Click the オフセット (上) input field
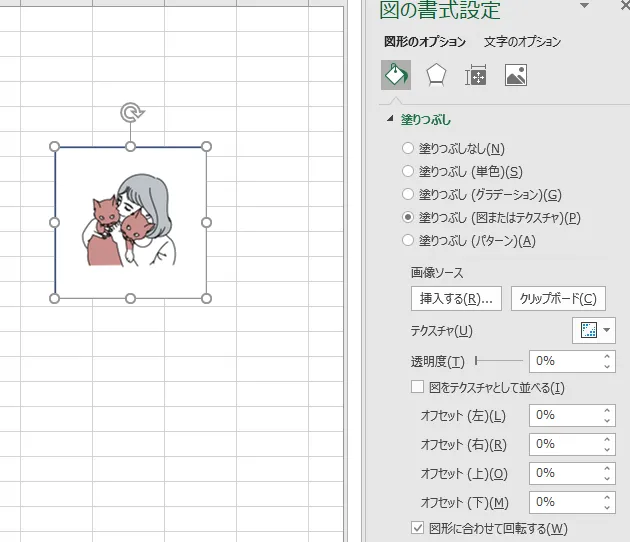The image size is (630, 542). (565, 473)
